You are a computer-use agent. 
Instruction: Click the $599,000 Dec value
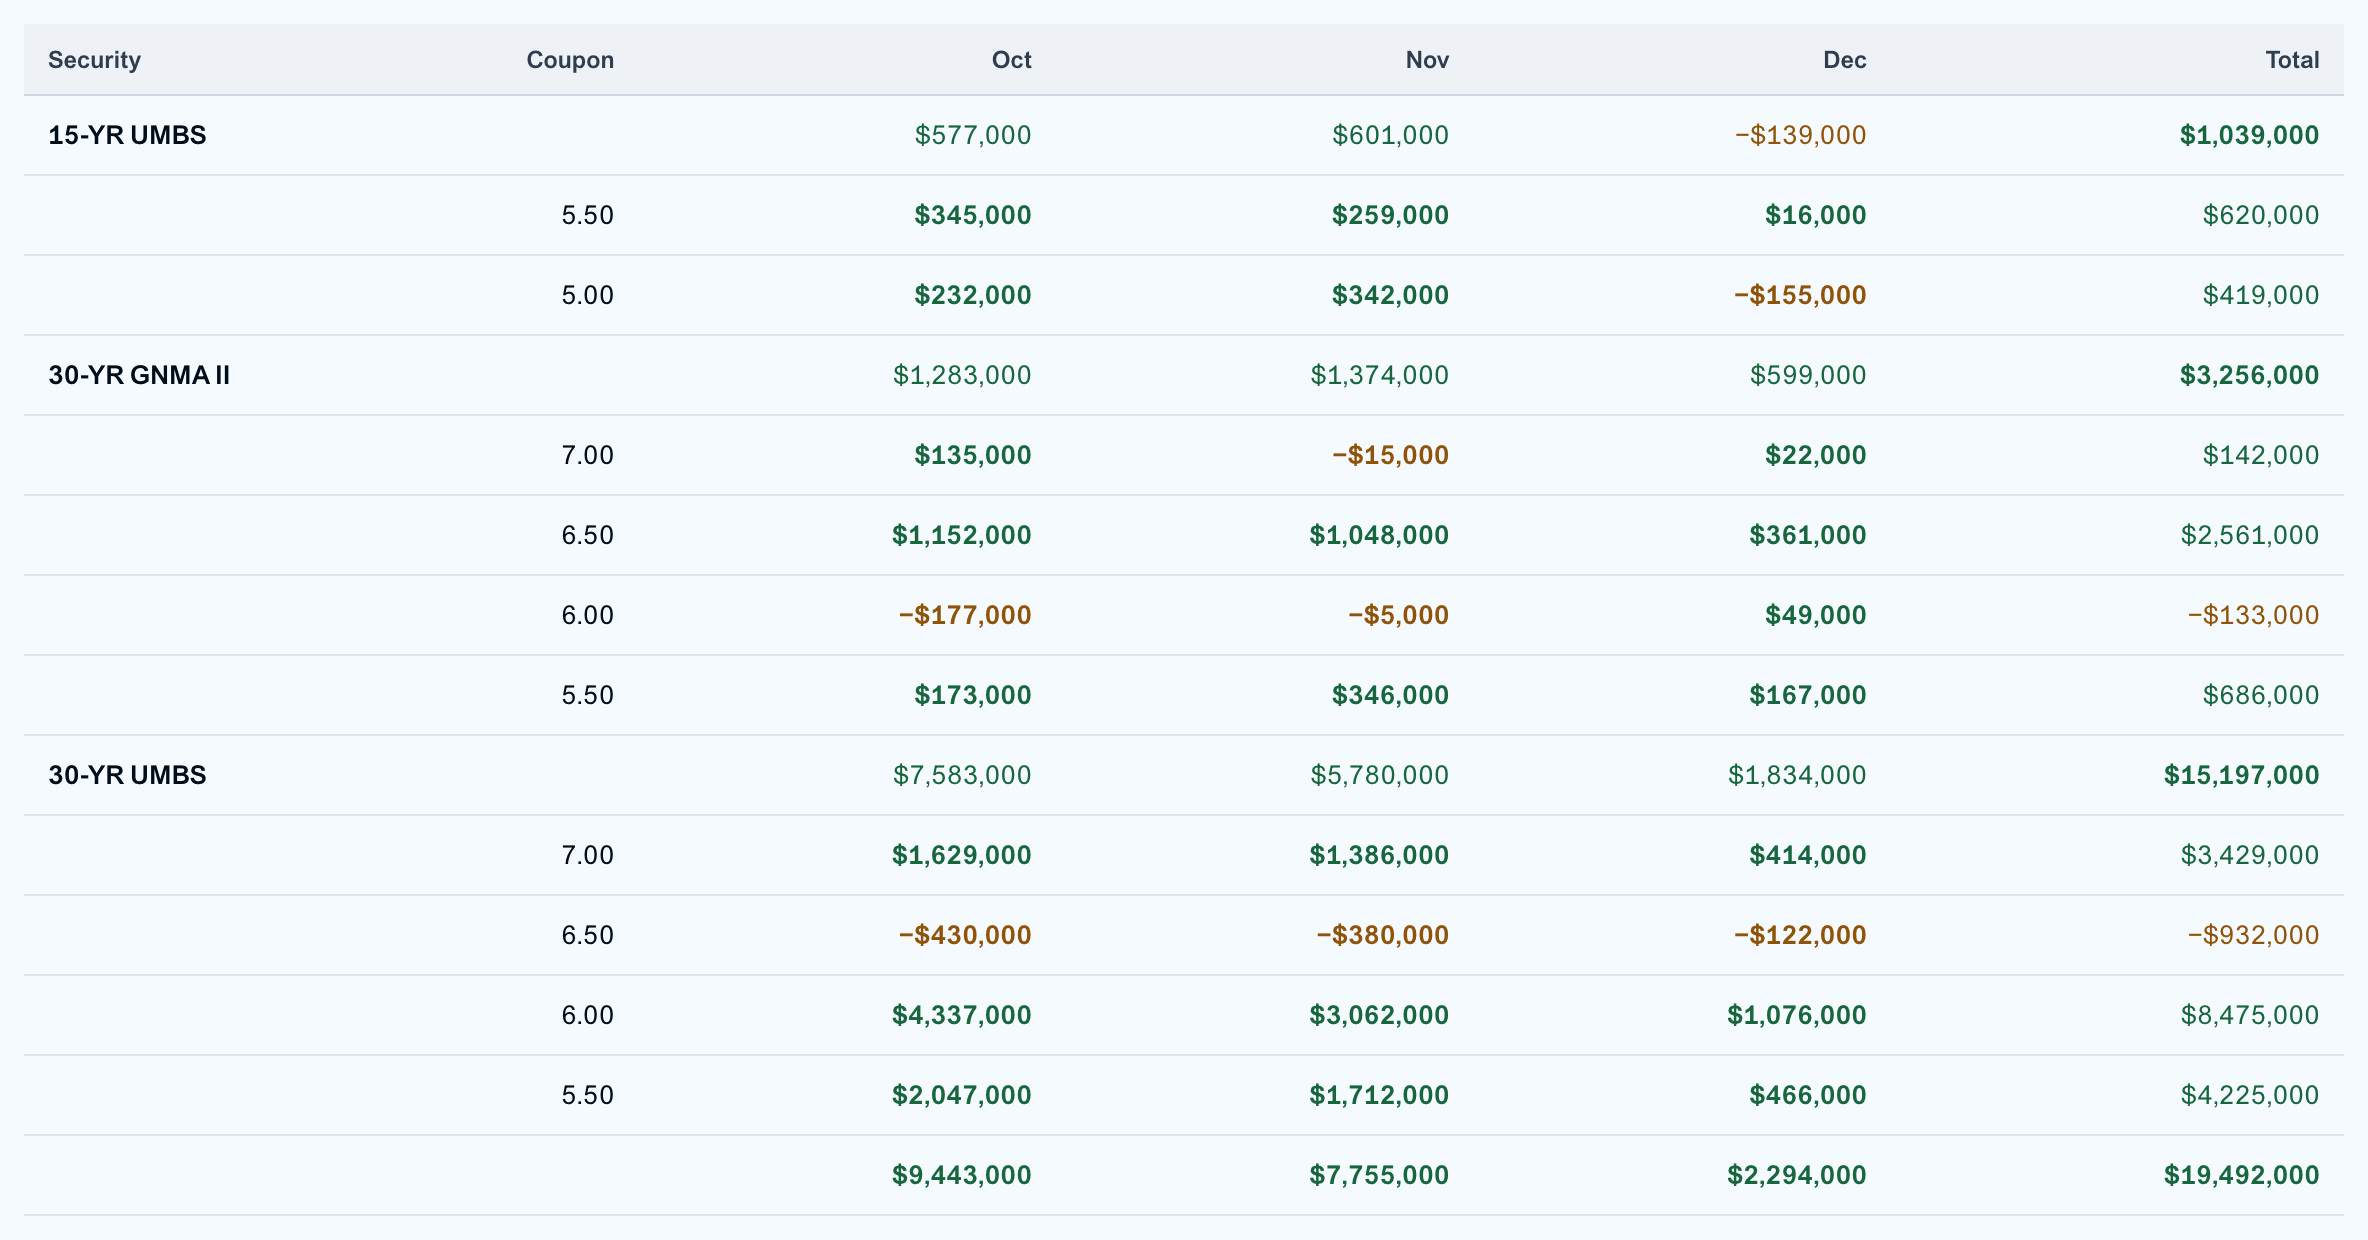[1807, 375]
